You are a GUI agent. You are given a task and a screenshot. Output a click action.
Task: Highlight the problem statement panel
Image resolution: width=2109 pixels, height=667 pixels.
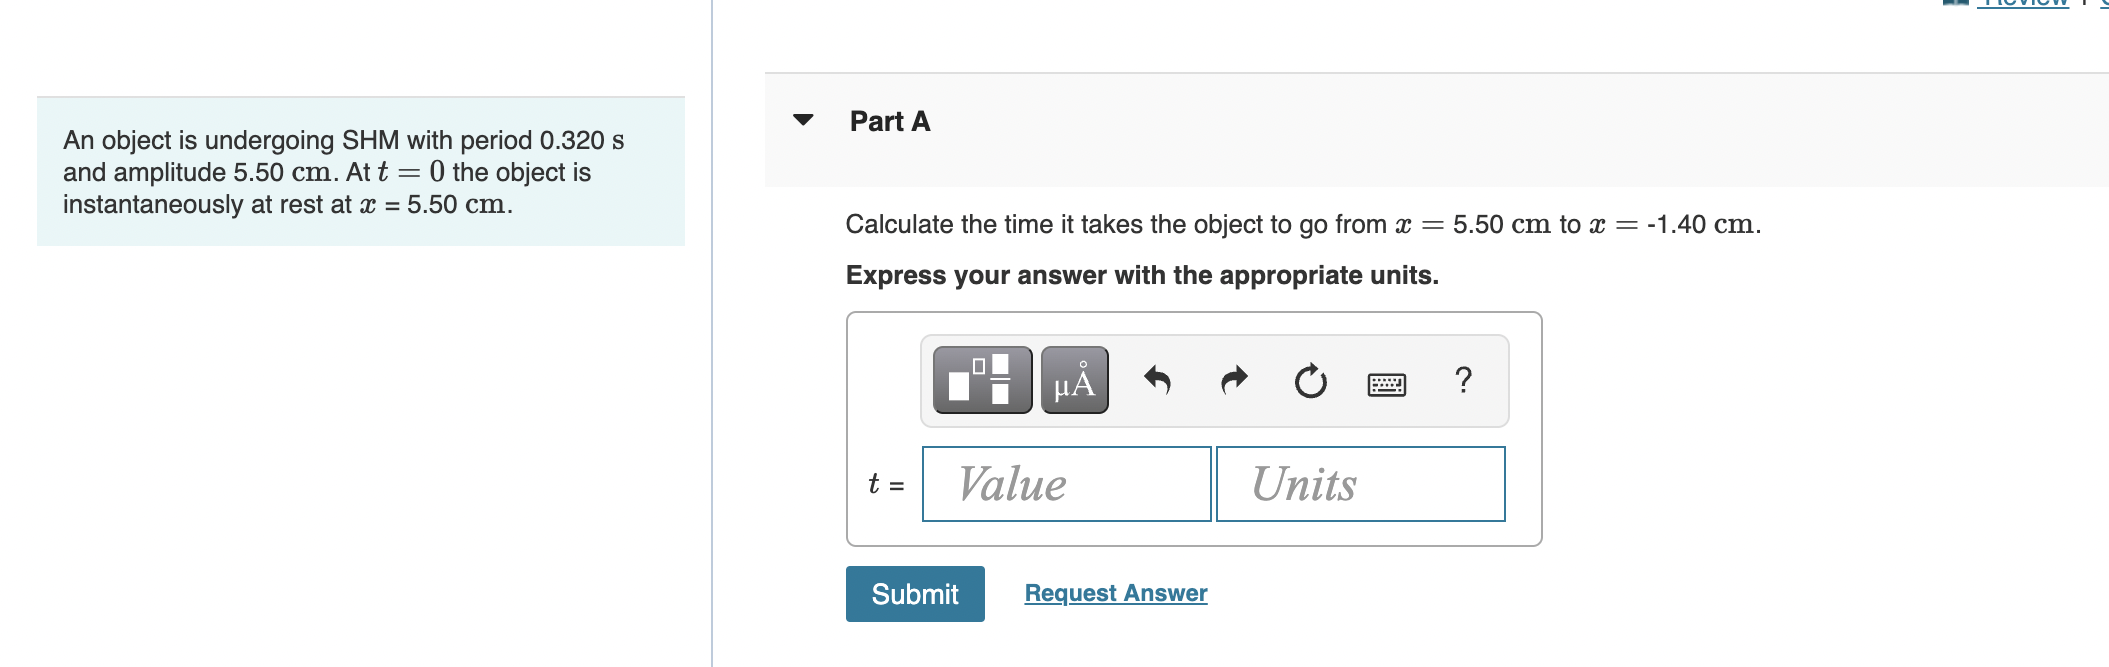360,170
